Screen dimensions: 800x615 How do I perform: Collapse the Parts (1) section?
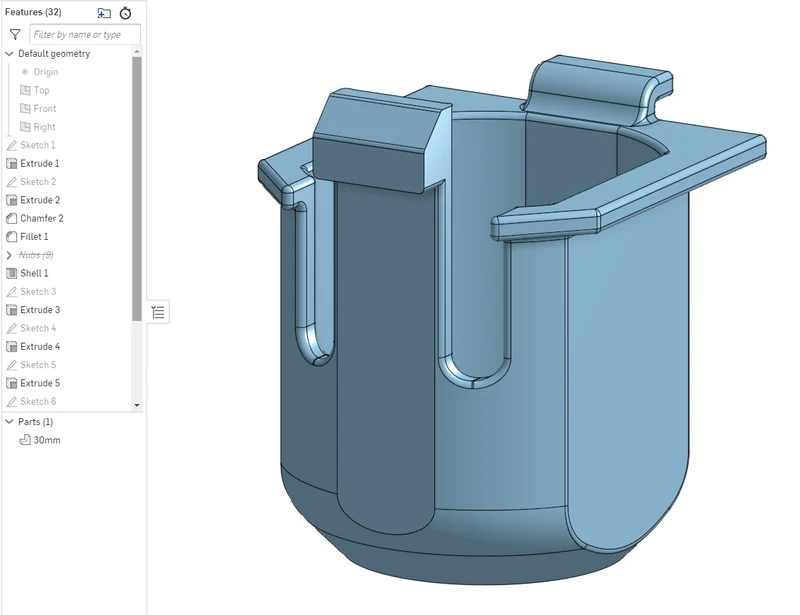(9, 422)
